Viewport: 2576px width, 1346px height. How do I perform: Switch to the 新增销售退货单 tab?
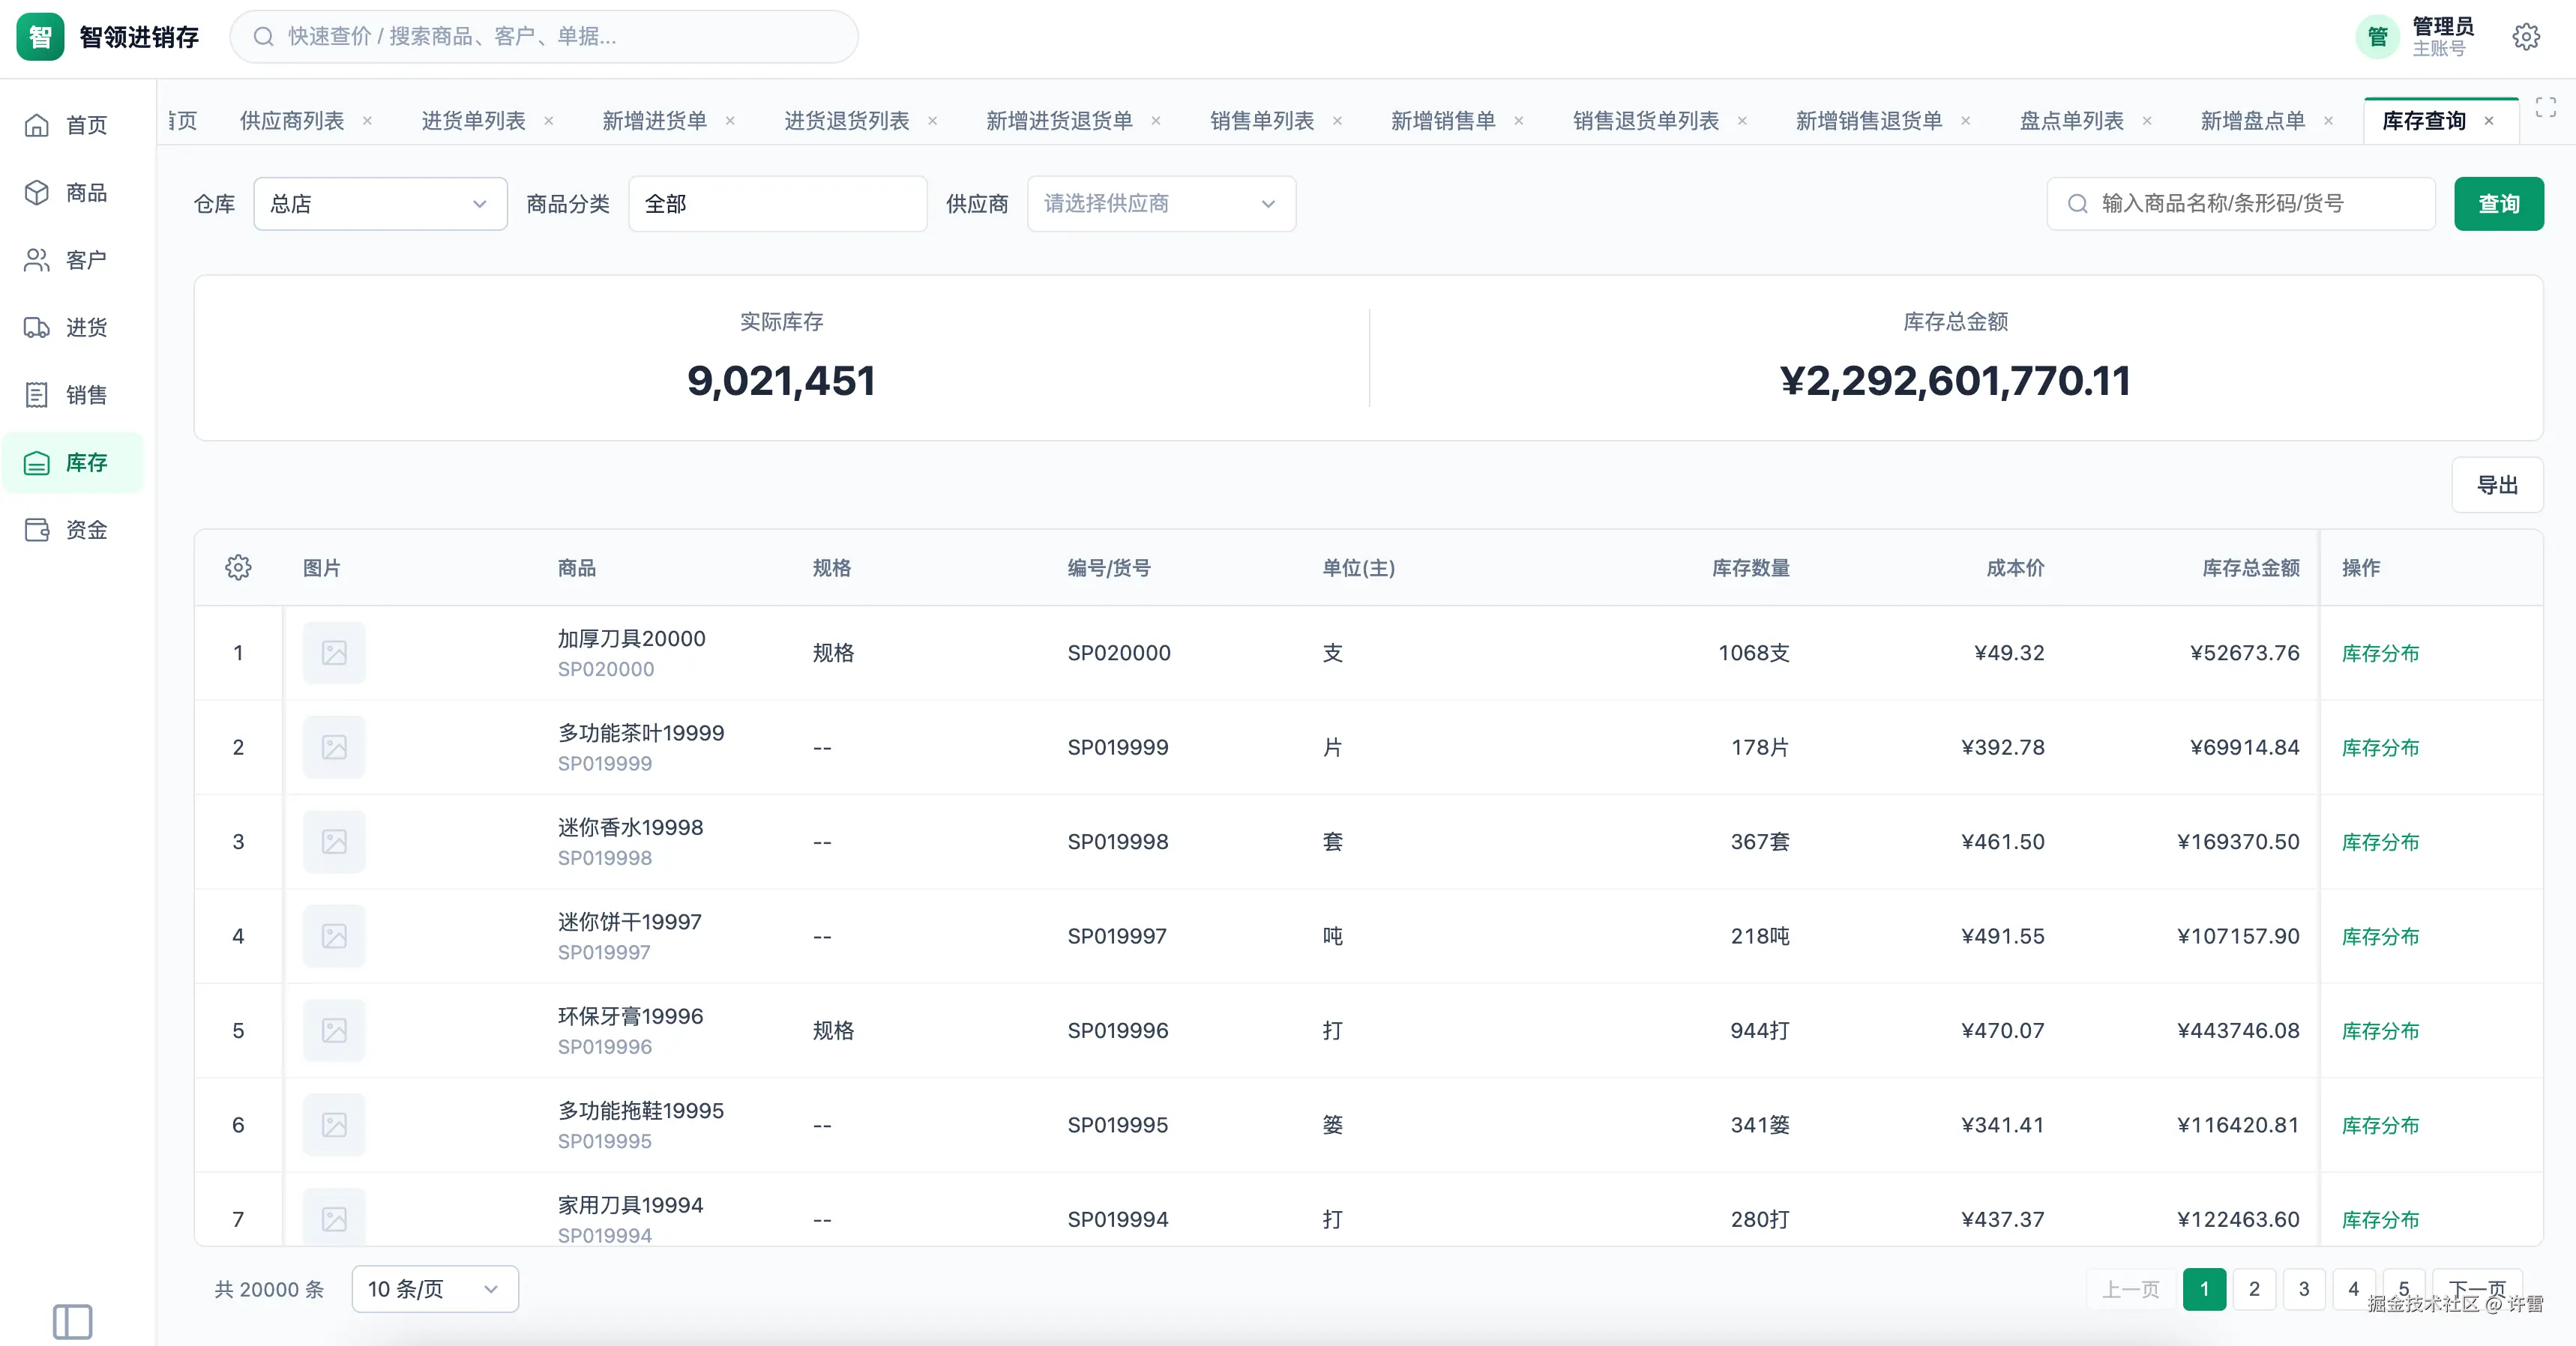[1868, 121]
